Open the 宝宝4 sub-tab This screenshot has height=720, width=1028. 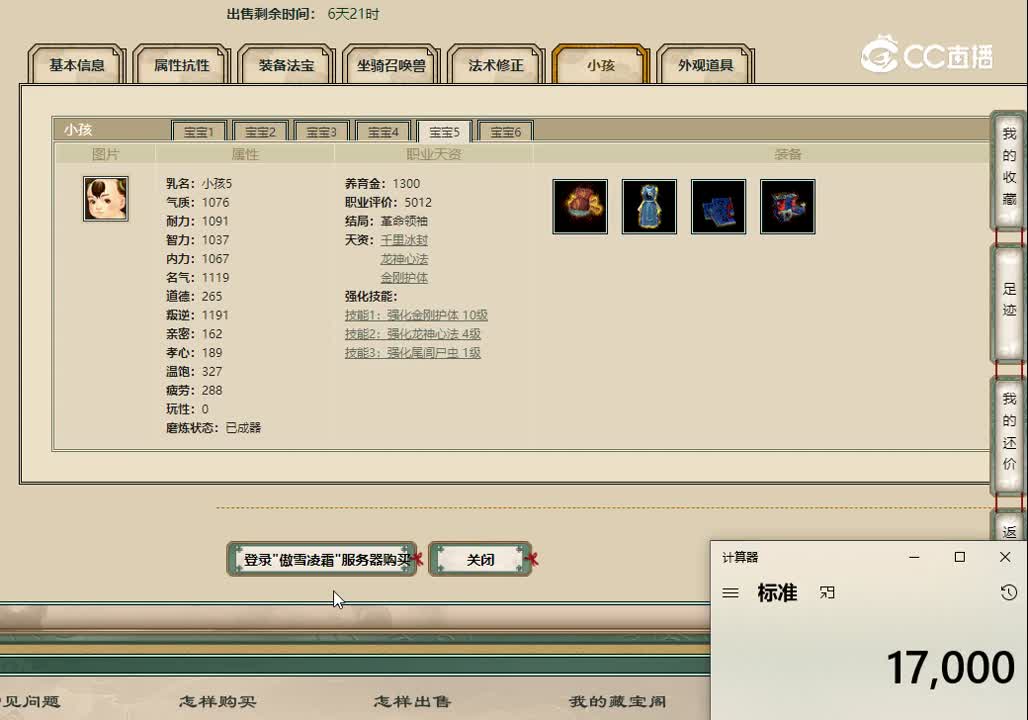tap(383, 131)
